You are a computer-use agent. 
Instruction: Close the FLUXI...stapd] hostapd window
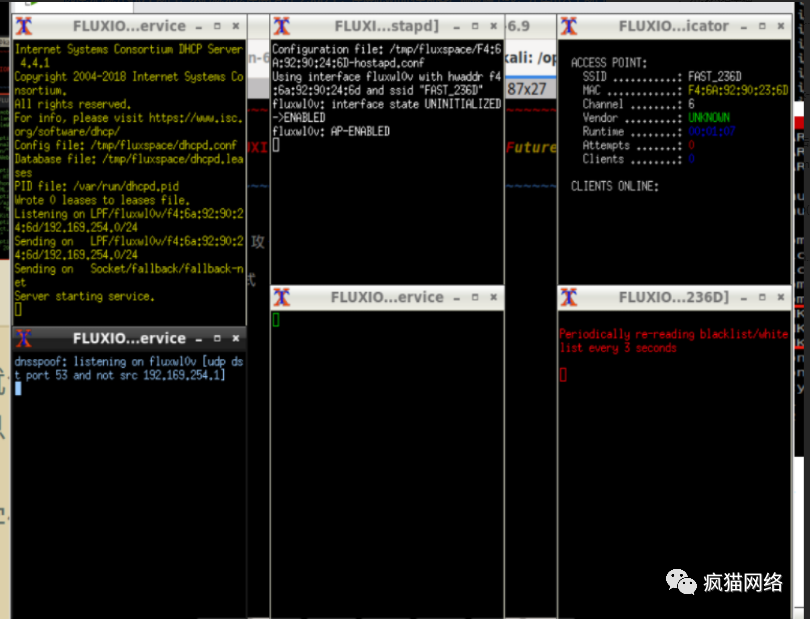click(494, 26)
